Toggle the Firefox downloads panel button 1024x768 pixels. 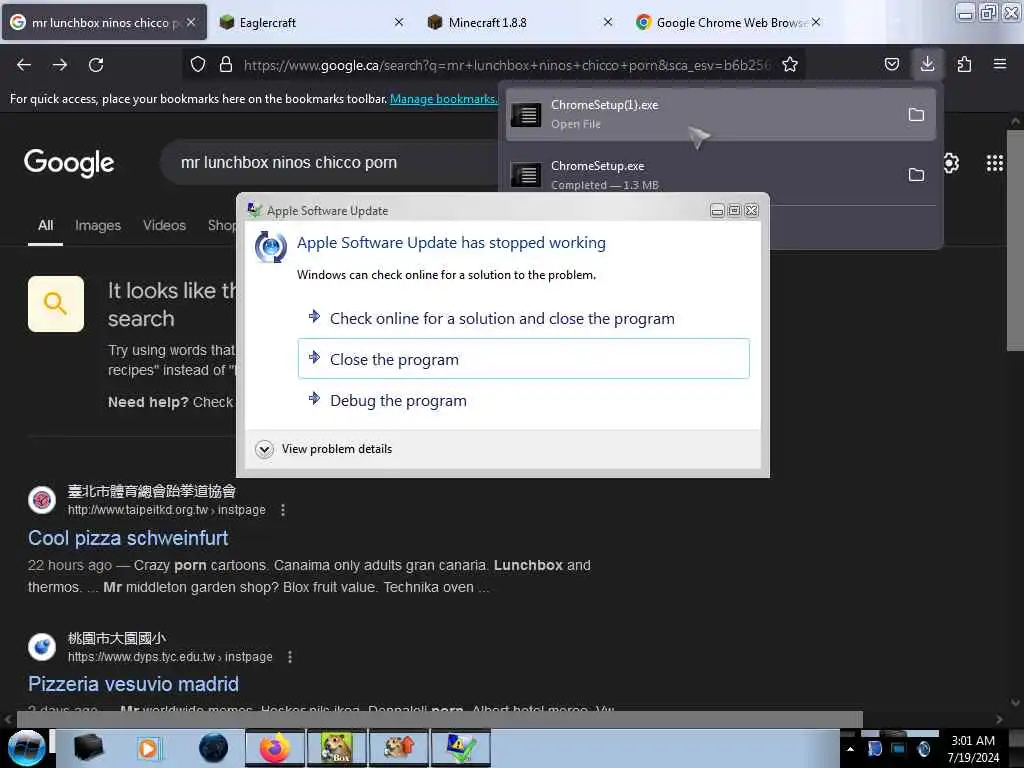point(927,64)
